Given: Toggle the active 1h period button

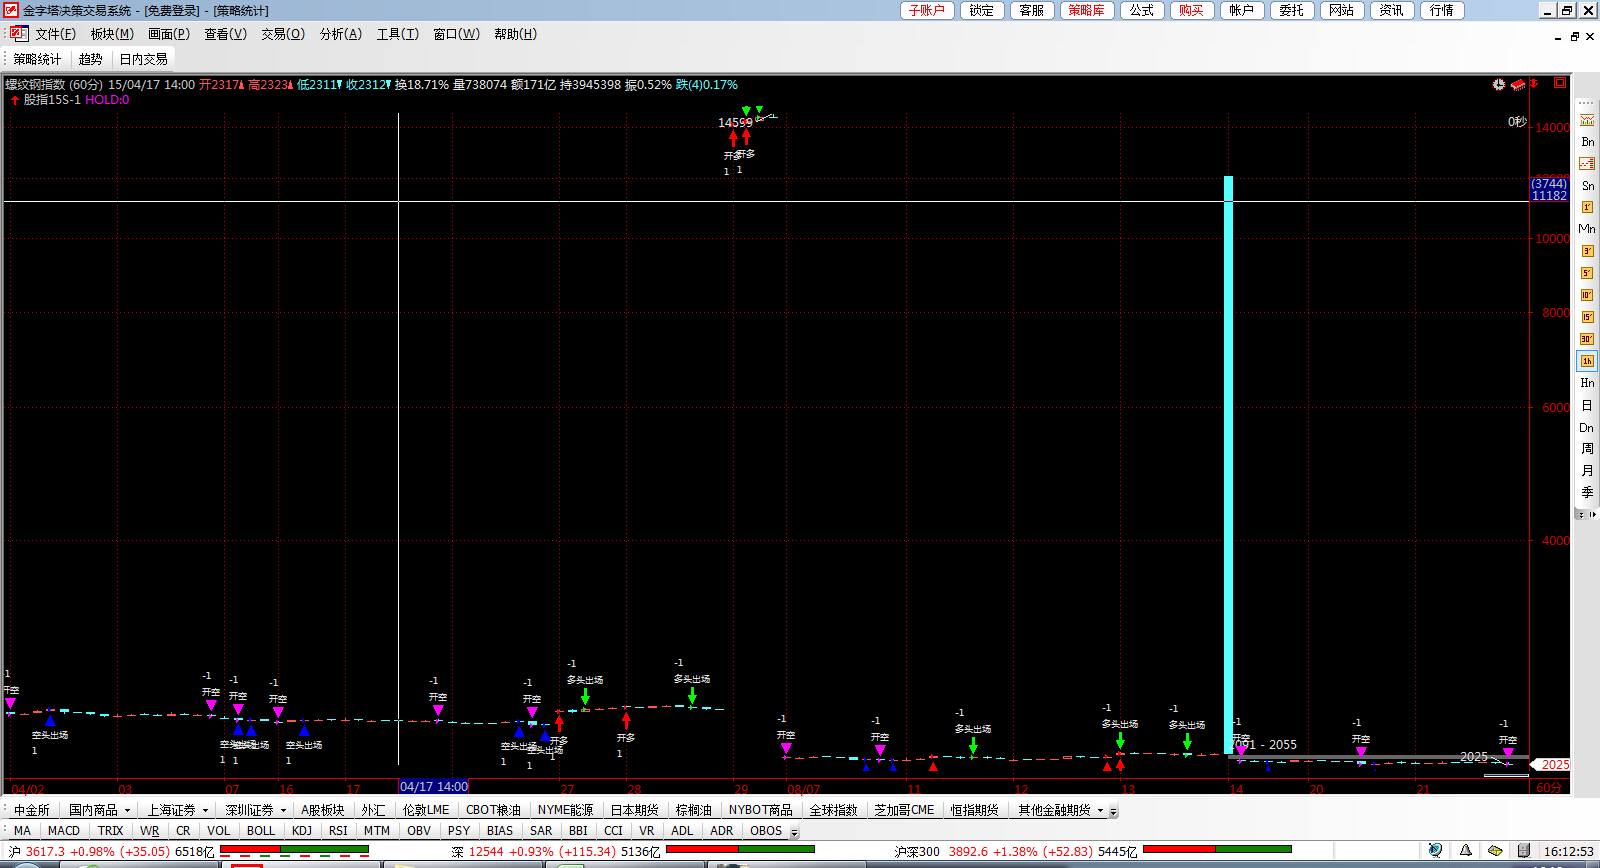Looking at the screenshot, I should 1587,361.
